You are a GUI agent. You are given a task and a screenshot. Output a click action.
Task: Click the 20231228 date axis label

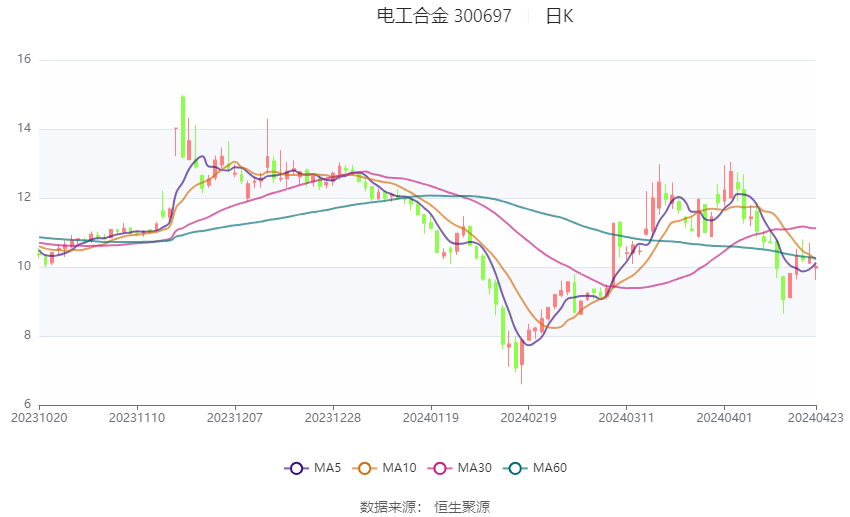pyautogui.click(x=333, y=418)
